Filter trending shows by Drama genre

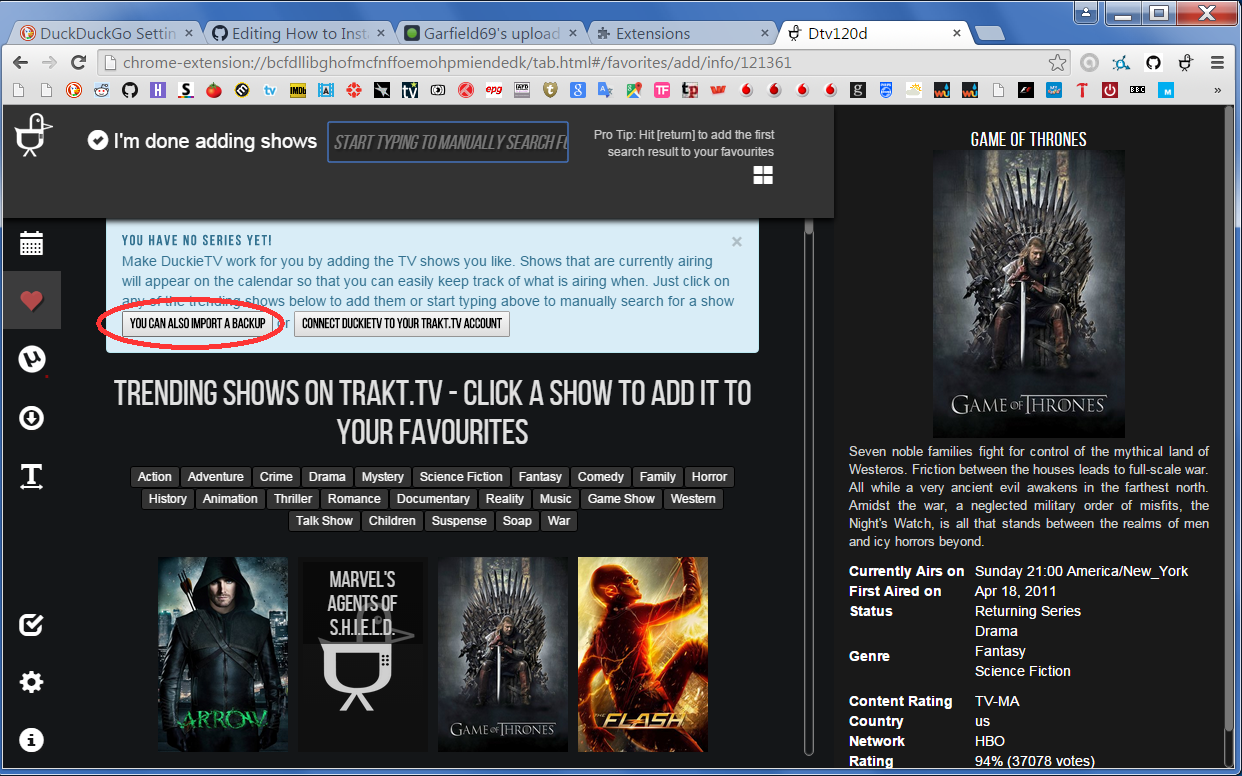(327, 477)
